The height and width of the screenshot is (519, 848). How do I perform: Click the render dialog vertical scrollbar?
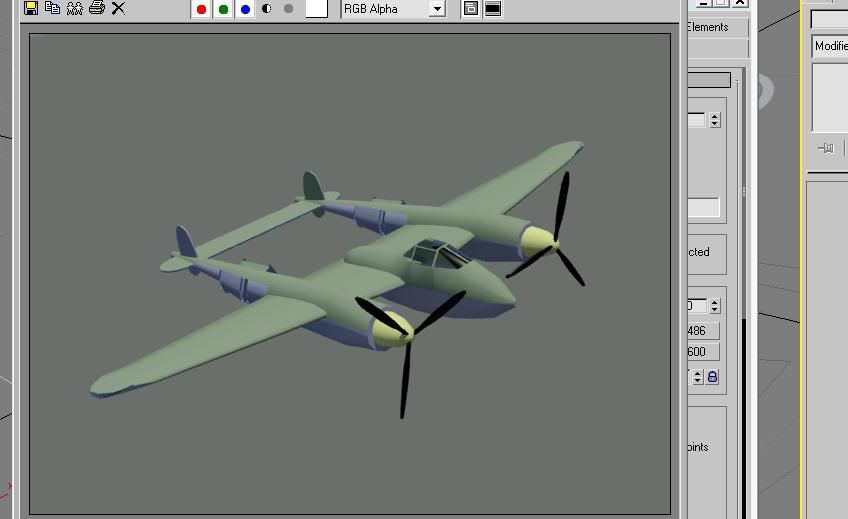(x=744, y=292)
